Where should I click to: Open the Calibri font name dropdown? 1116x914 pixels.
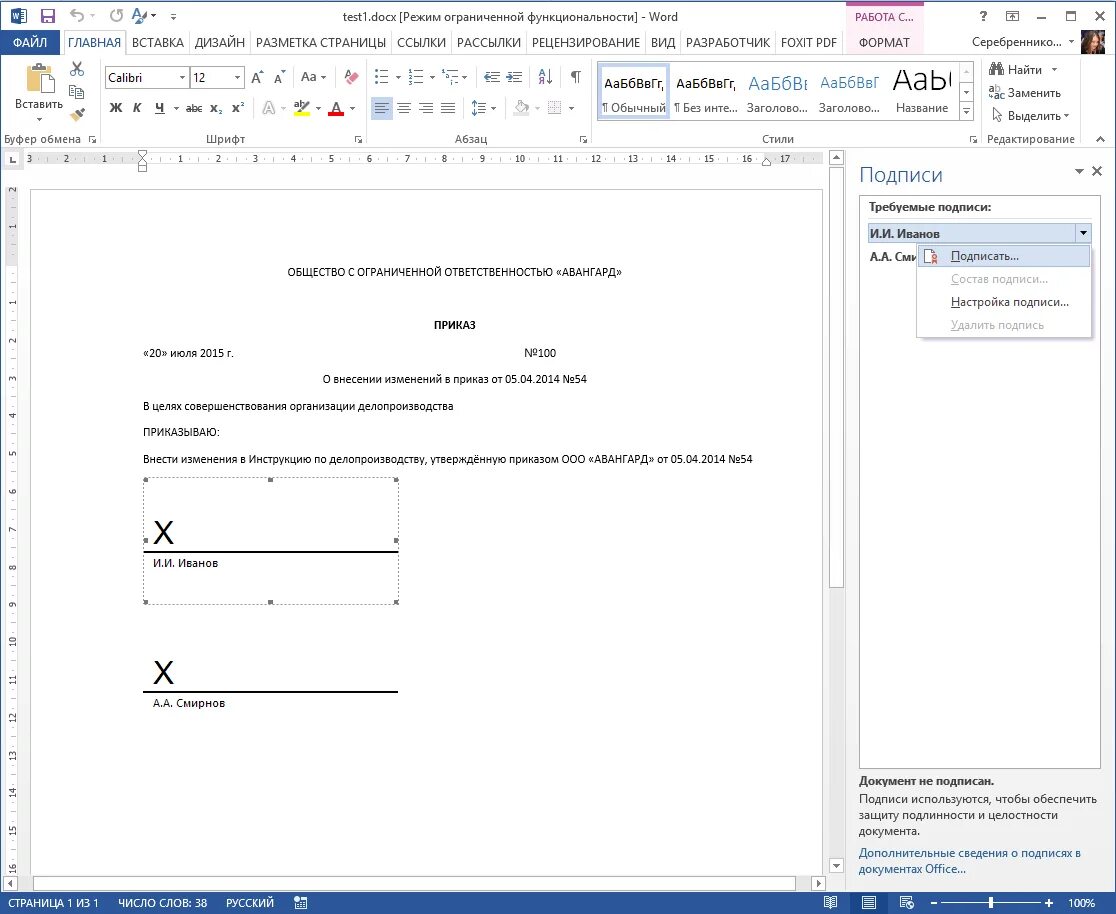tap(182, 77)
